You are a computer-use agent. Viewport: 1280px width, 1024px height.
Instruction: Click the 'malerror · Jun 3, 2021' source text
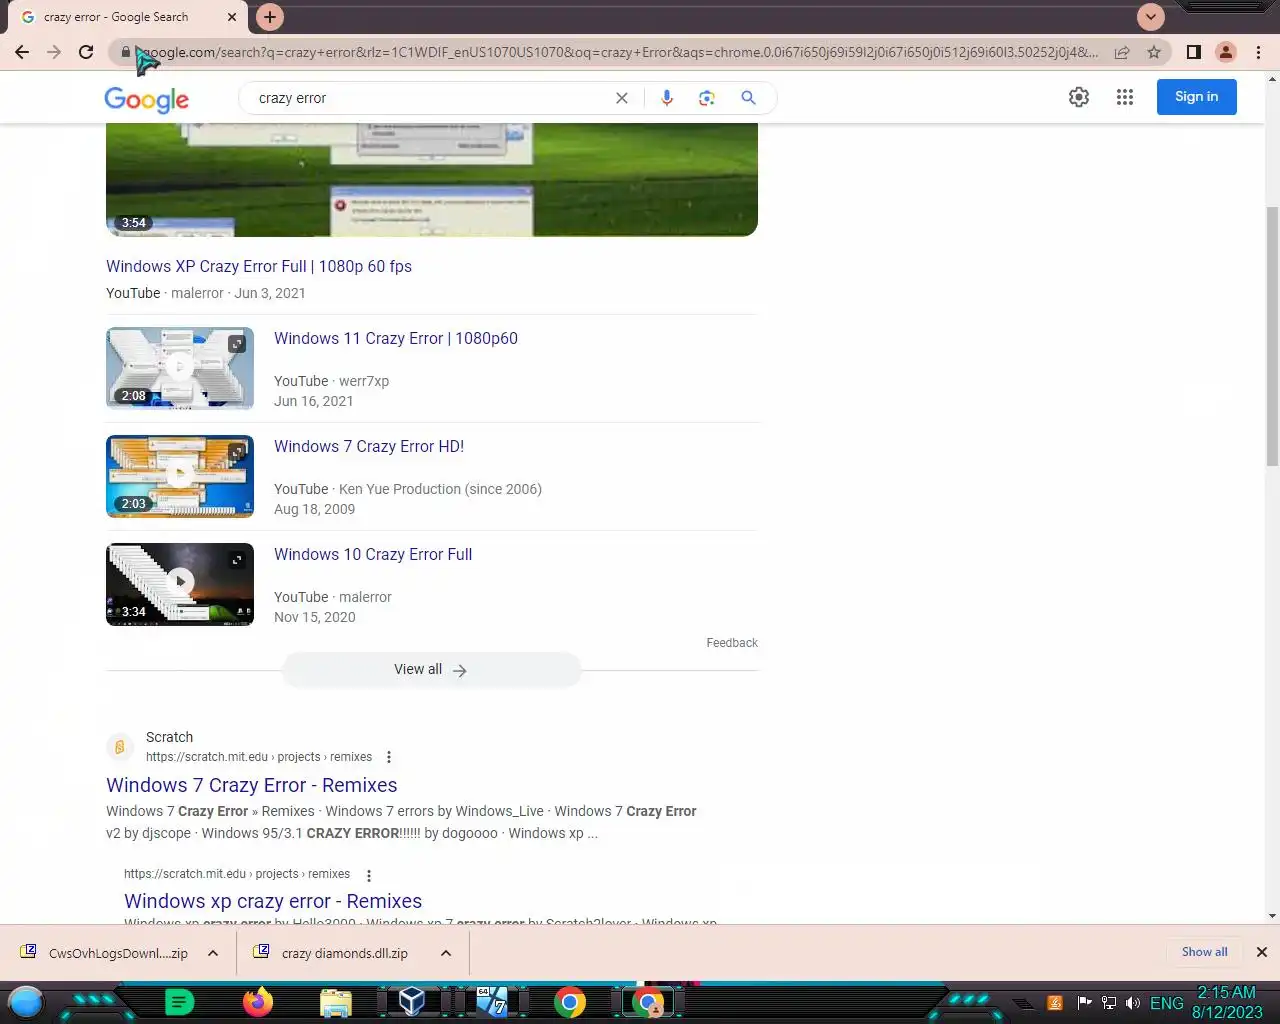(238, 293)
